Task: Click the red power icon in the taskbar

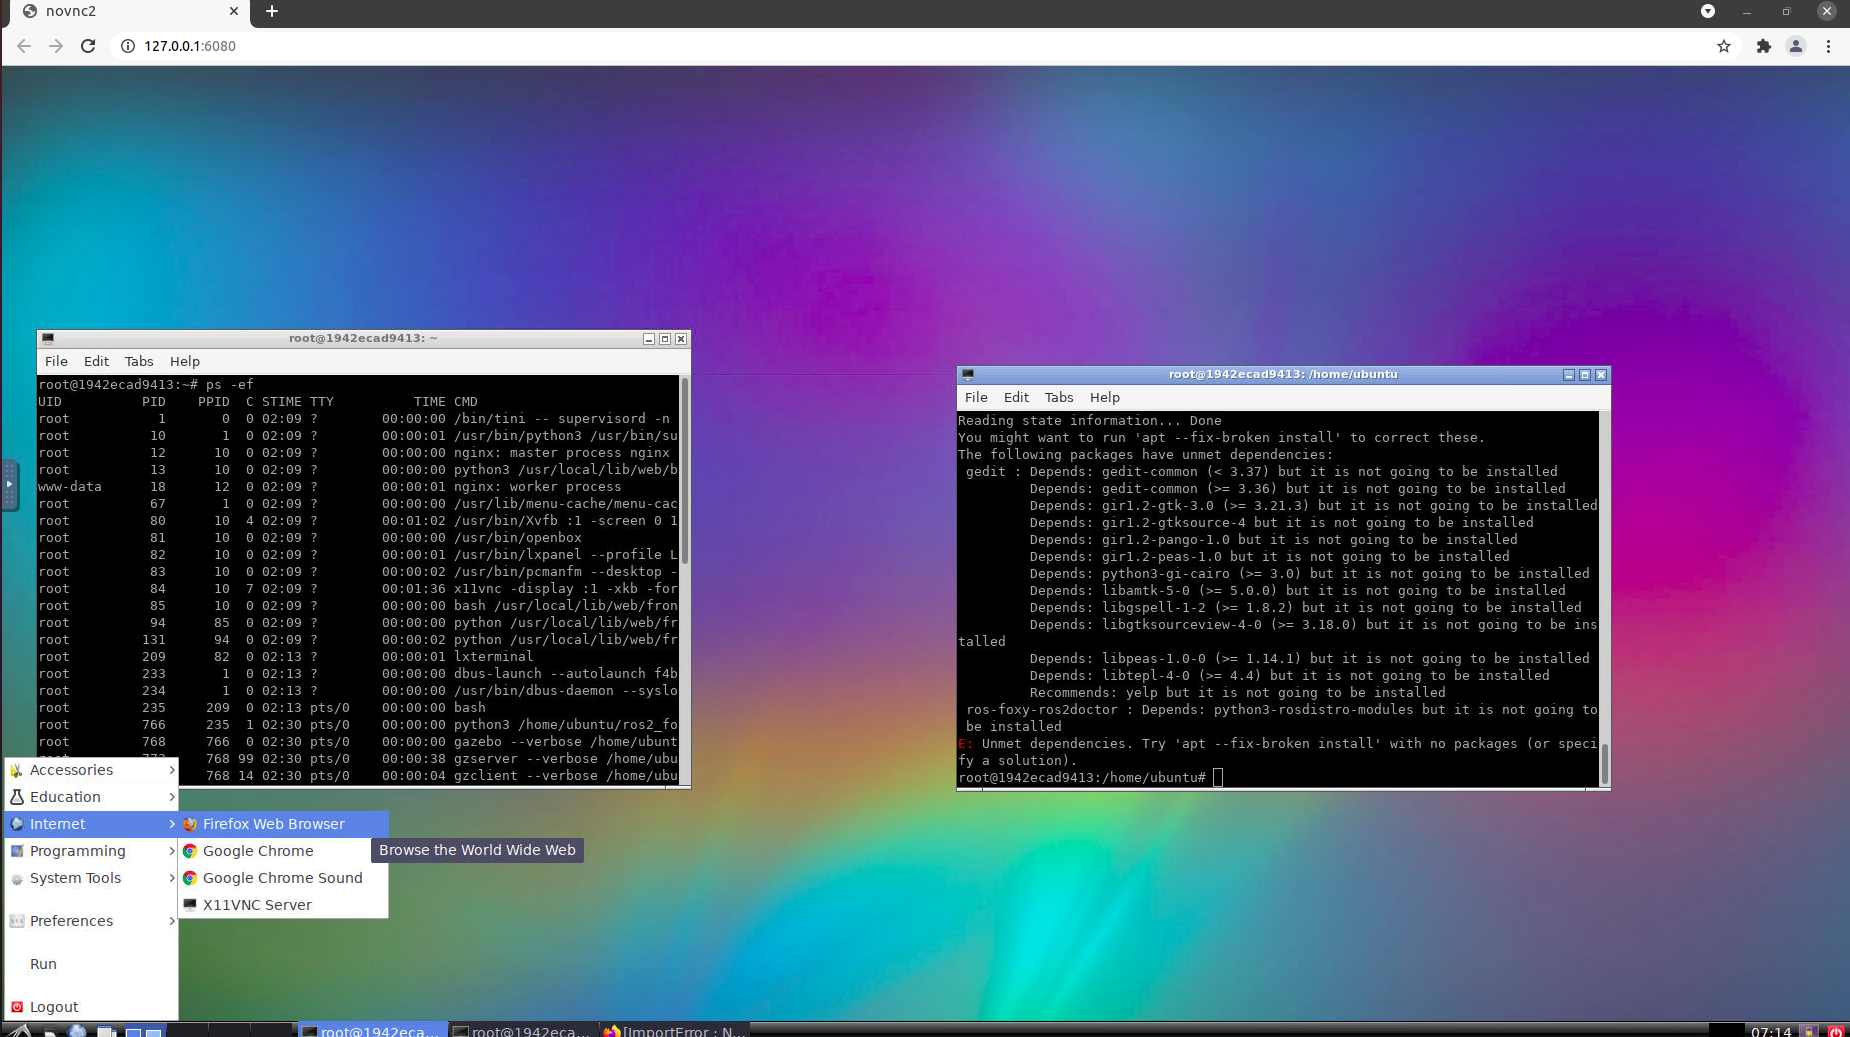Action: (1836, 1030)
